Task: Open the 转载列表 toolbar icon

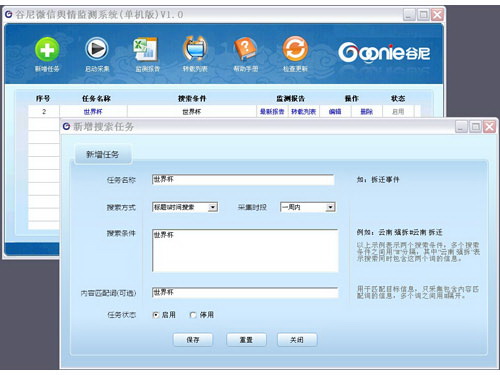Action: click(x=195, y=49)
